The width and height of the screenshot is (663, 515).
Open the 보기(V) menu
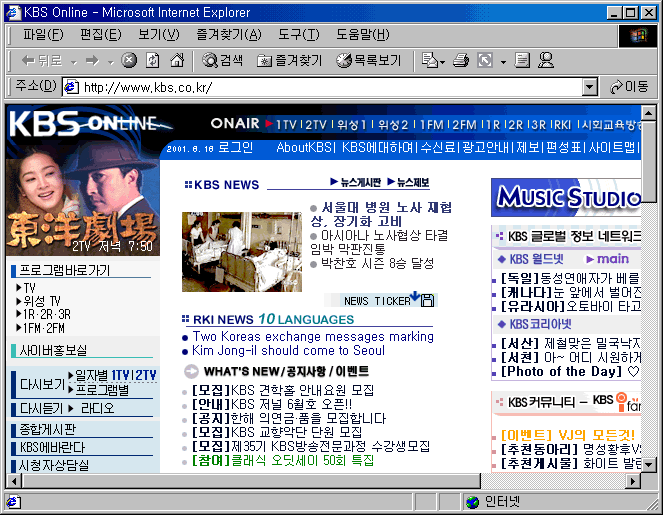[159, 35]
